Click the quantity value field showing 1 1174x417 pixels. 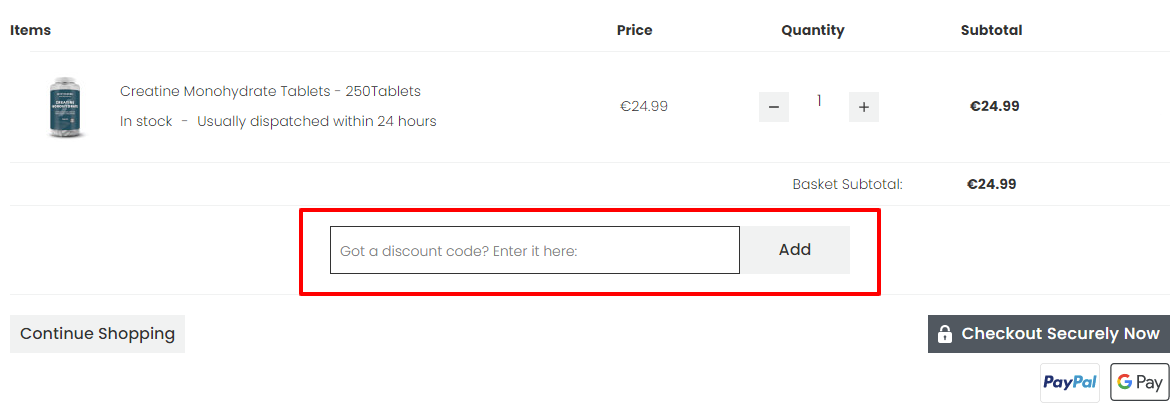[x=819, y=101]
